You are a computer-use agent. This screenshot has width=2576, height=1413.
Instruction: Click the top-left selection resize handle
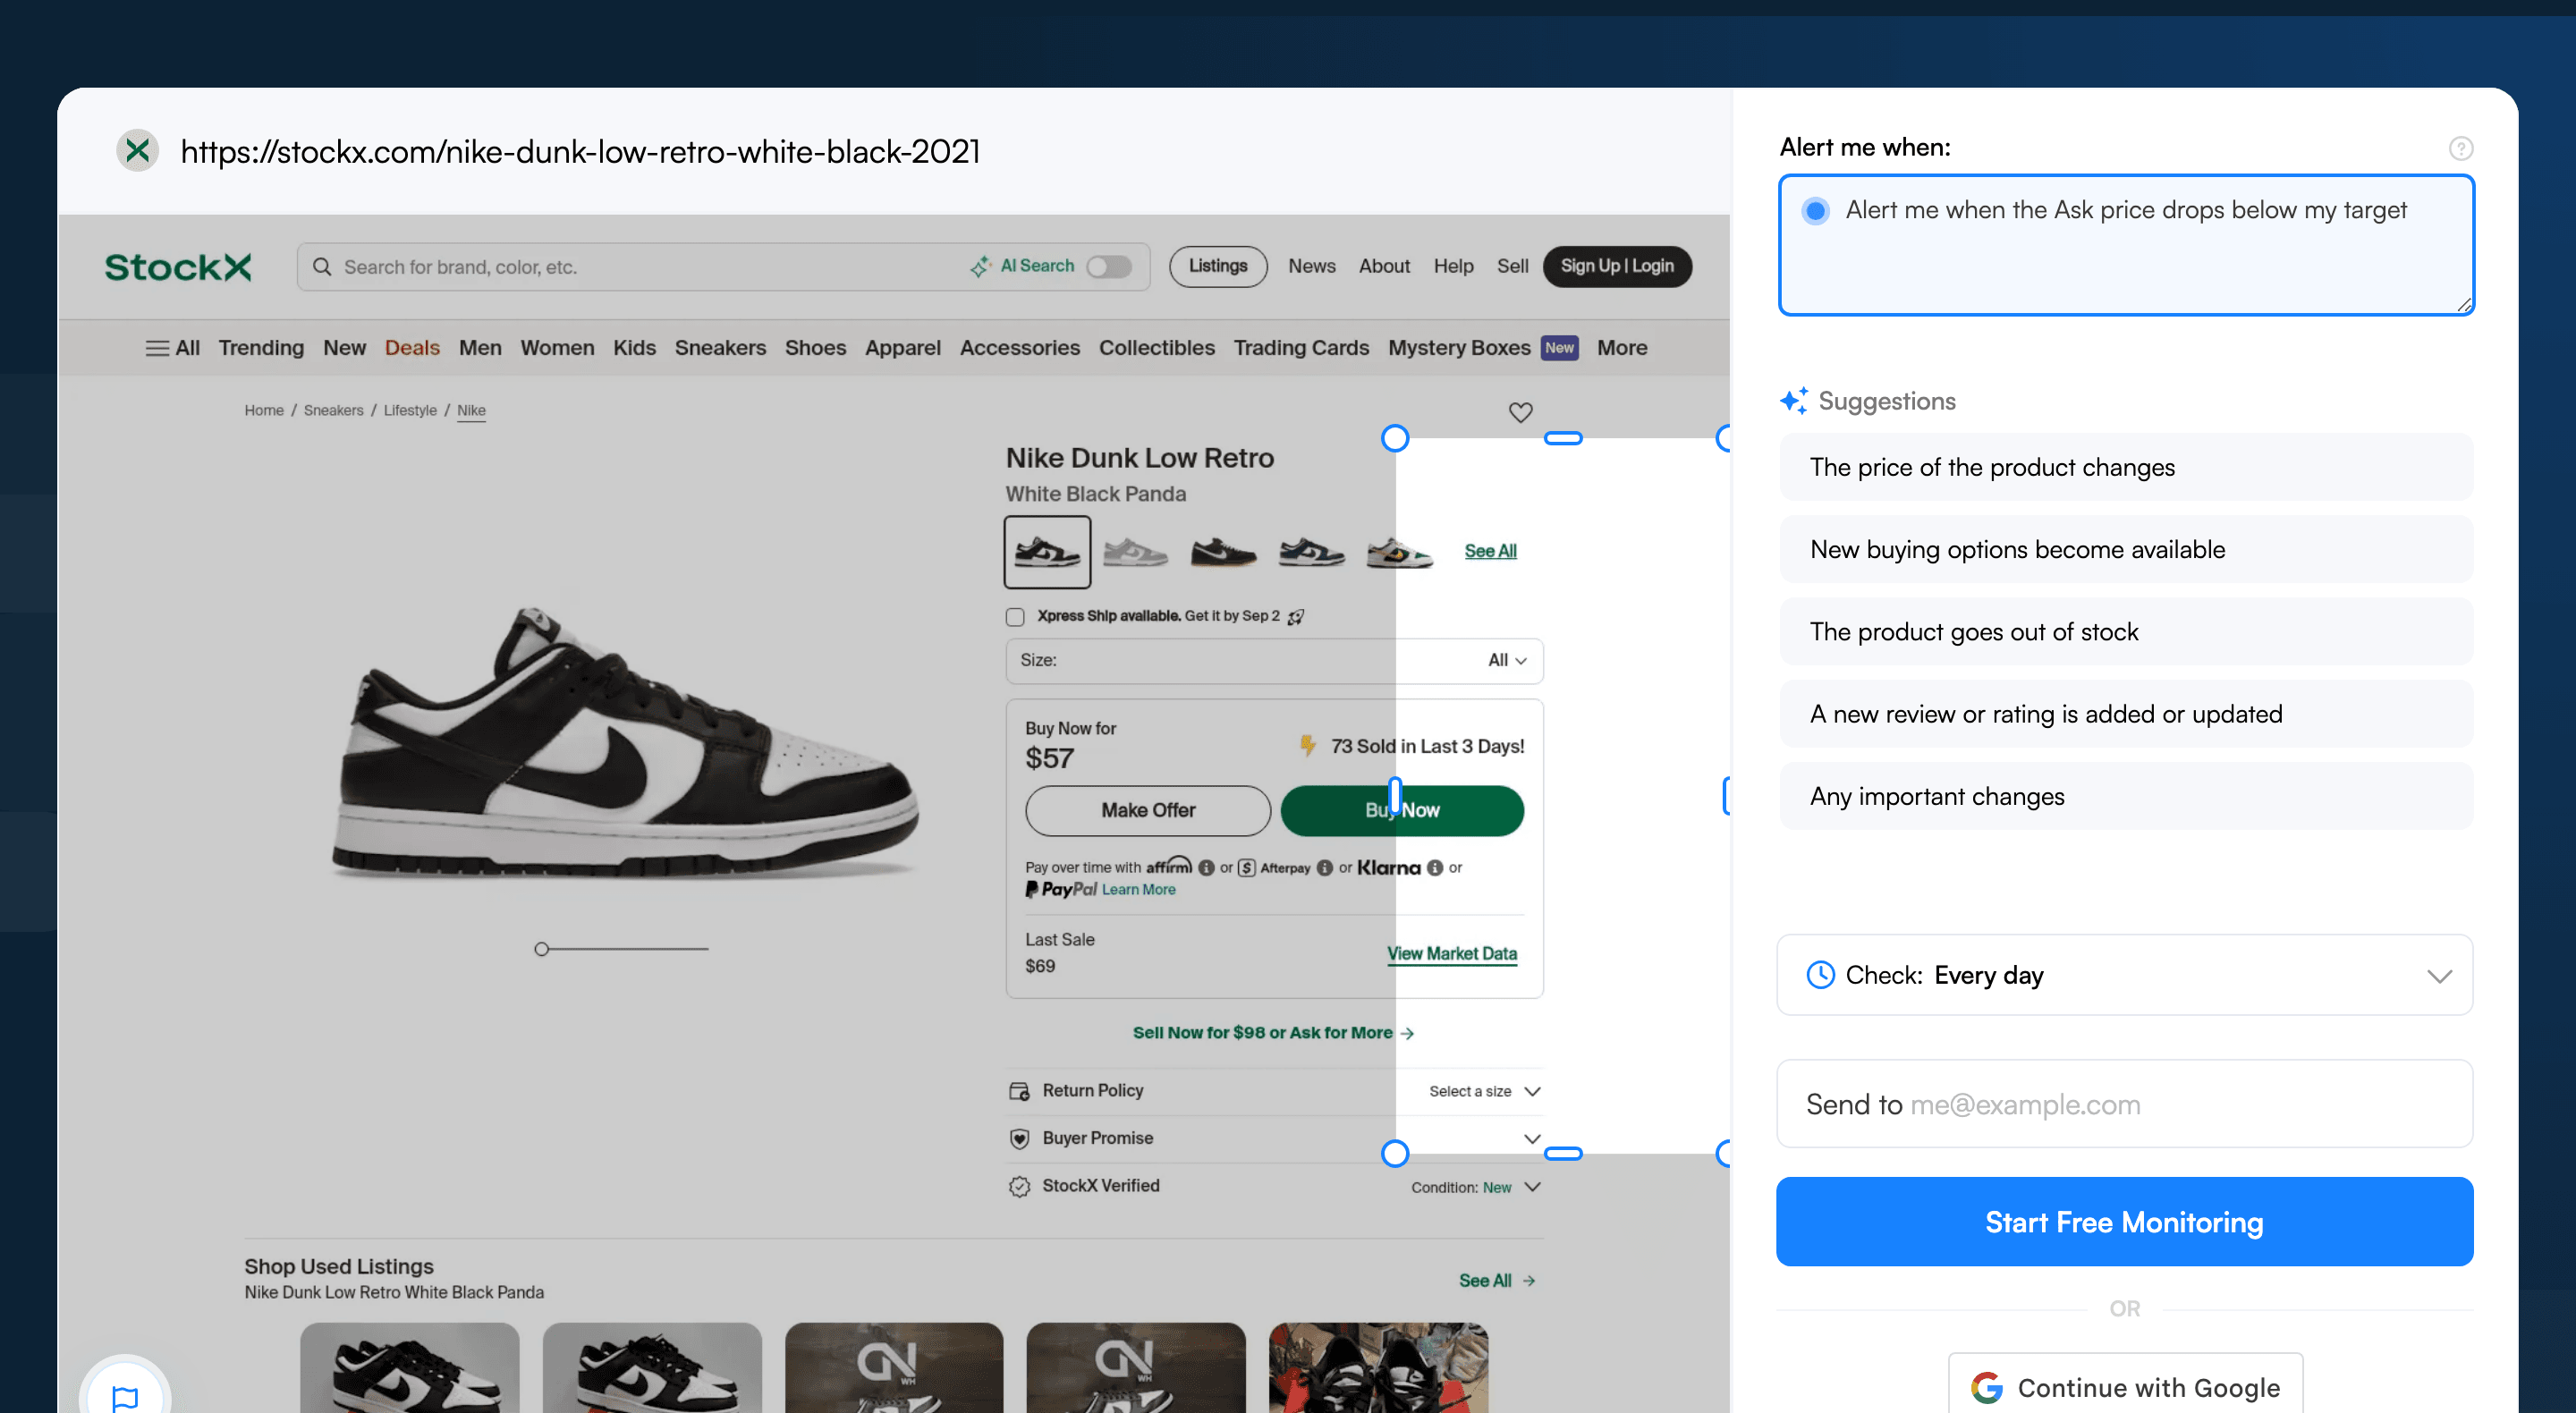point(1394,438)
